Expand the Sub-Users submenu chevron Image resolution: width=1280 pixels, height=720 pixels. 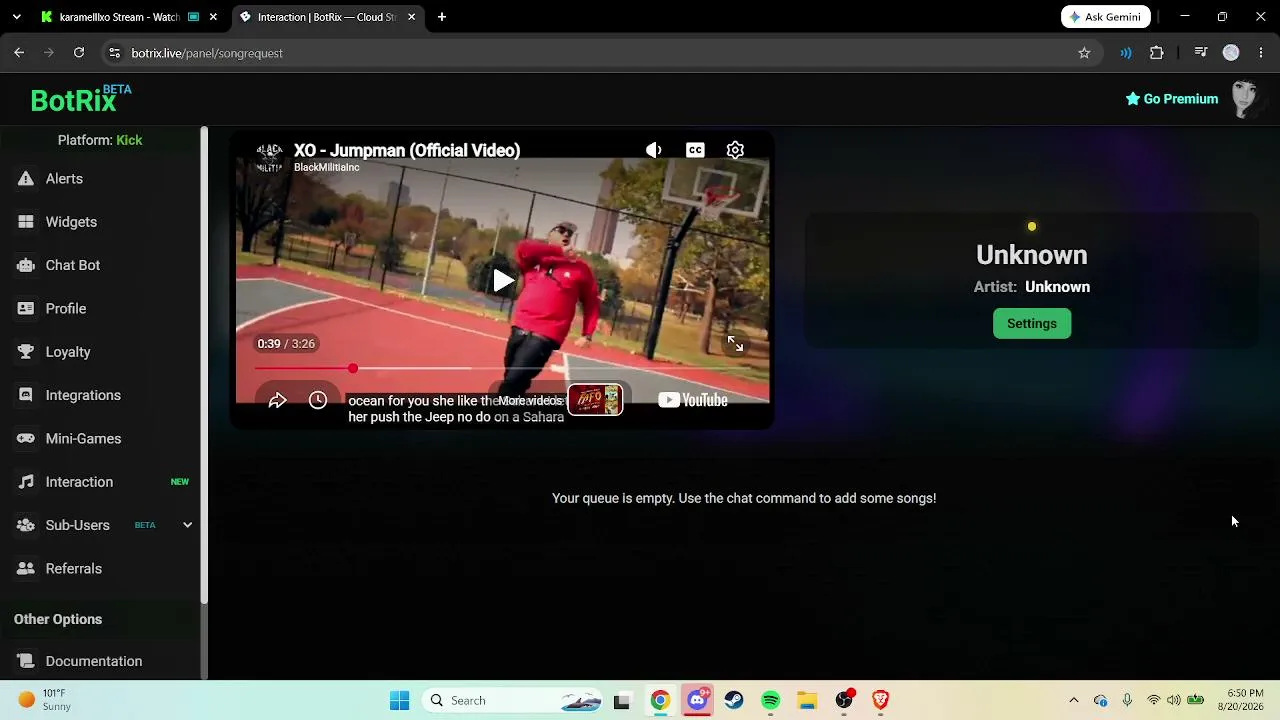[x=187, y=525]
